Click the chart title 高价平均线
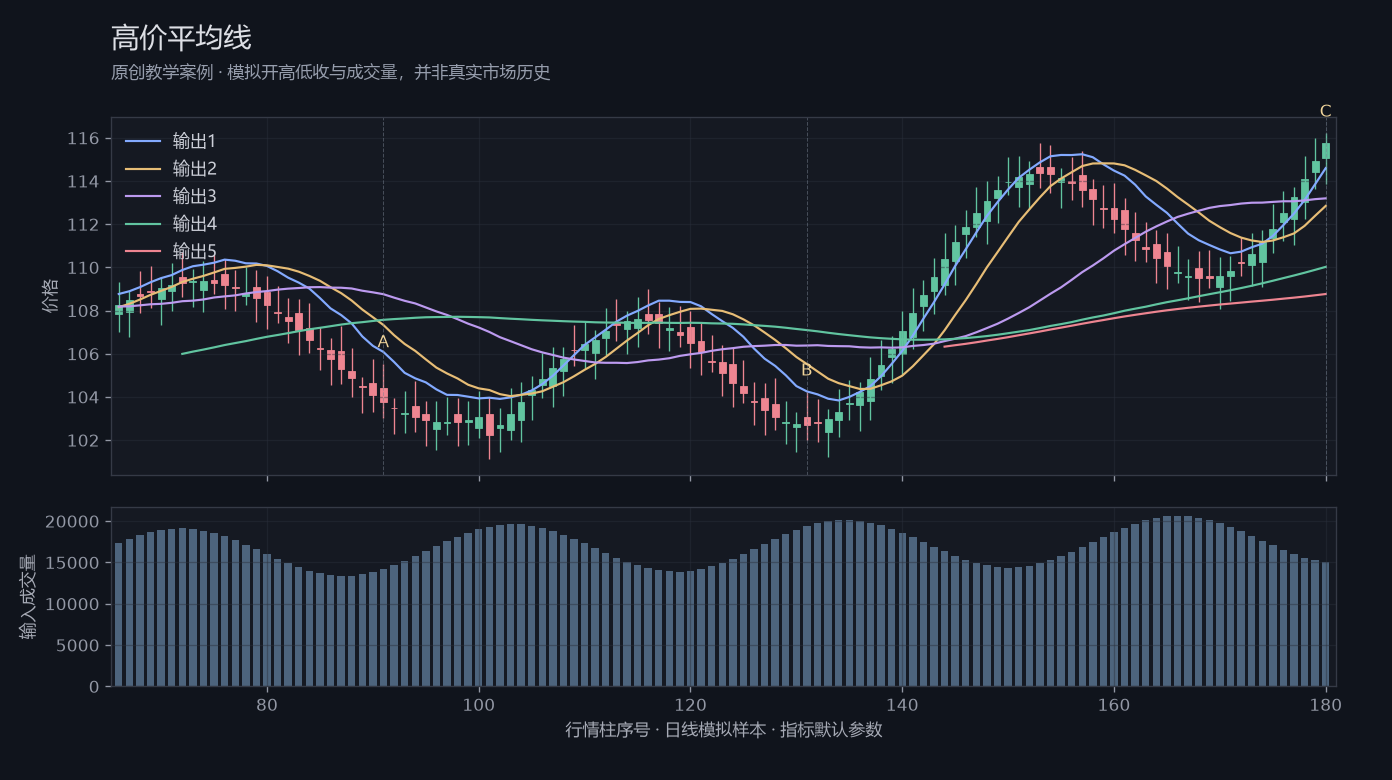This screenshot has height=780, width=1392. (181, 38)
